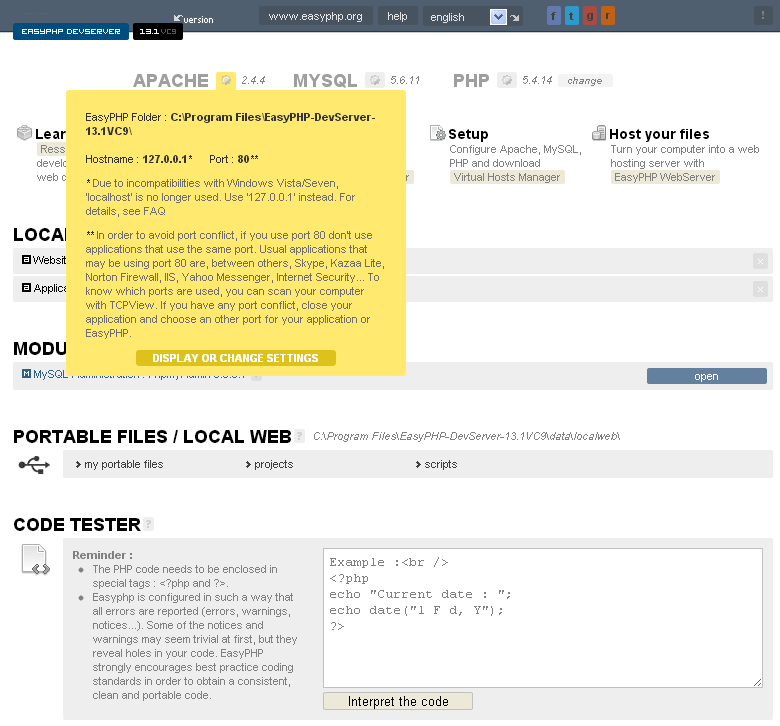The image size is (780, 726).
Task: Click the textarea resize handle corner
Action: (758, 683)
